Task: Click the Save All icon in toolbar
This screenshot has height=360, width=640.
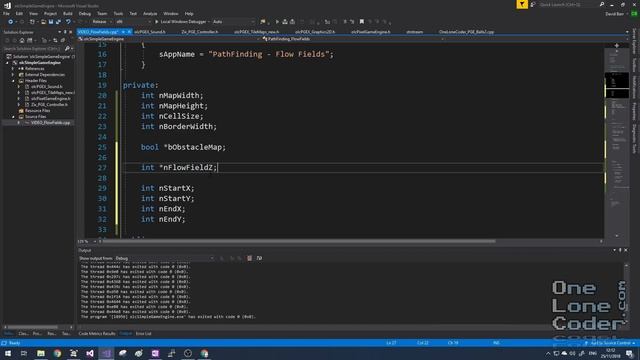Action: (58, 22)
